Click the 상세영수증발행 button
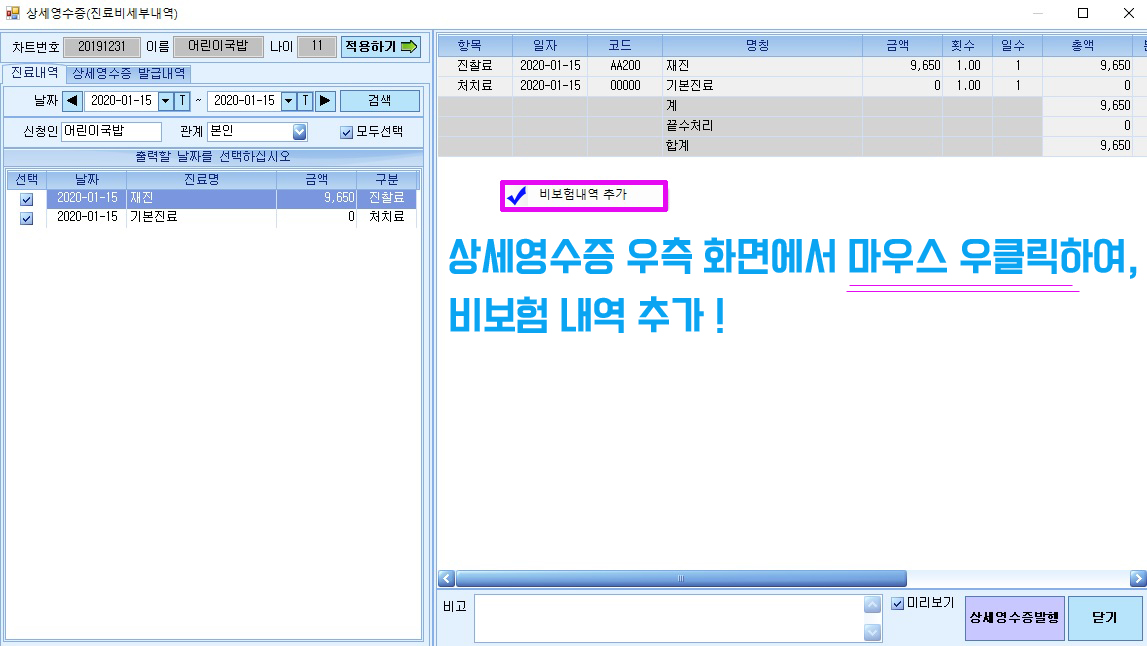This screenshot has width=1147, height=646. pos(1014,618)
